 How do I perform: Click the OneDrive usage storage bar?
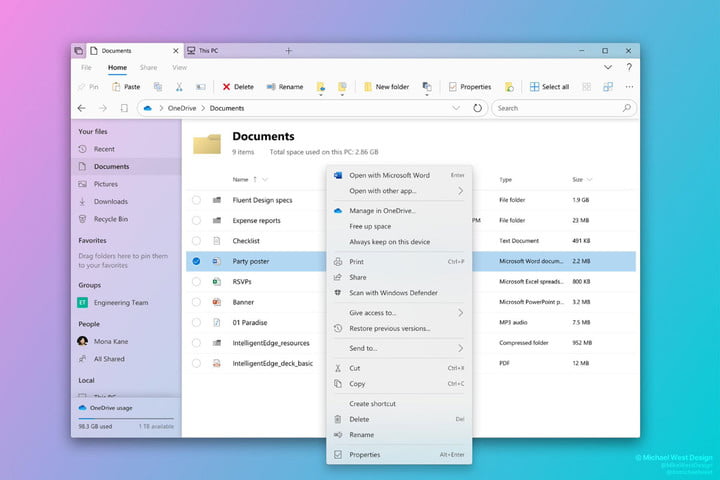click(x=125, y=419)
